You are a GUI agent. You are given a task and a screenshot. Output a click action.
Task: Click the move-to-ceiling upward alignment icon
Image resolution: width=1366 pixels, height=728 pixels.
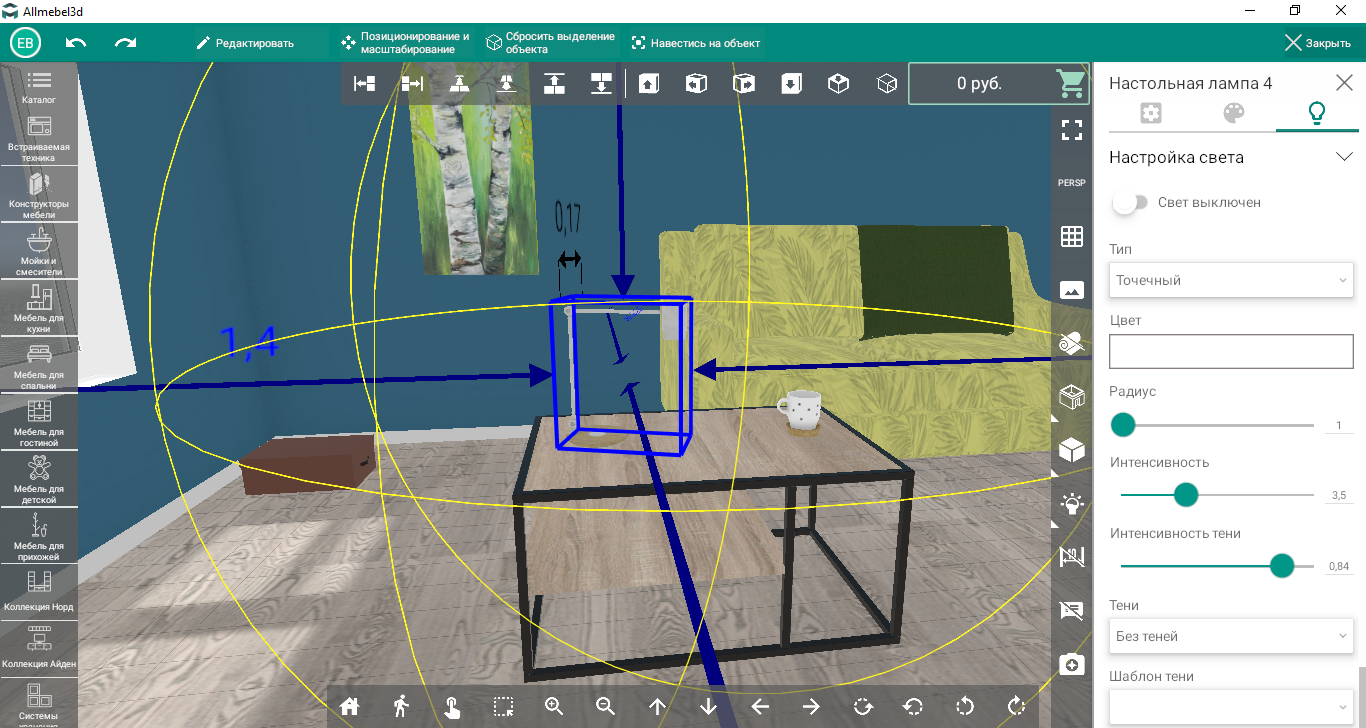coord(554,84)
